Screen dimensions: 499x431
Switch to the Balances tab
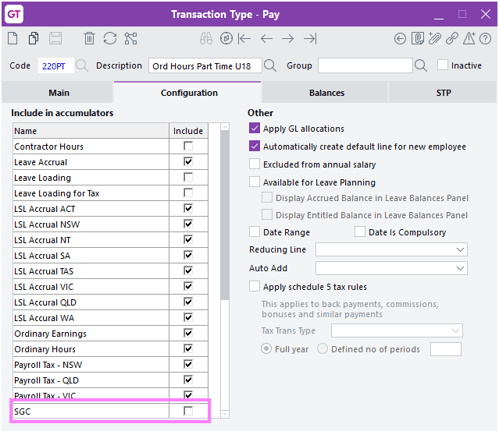coord(326,93)
